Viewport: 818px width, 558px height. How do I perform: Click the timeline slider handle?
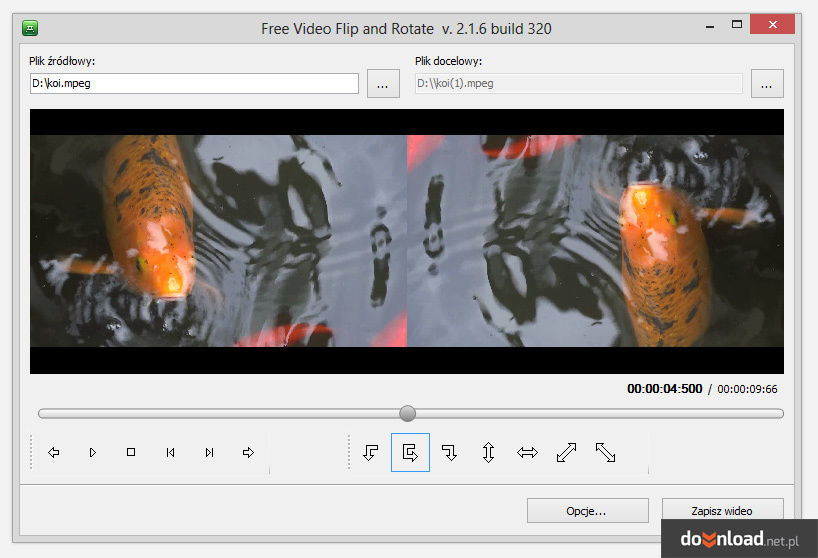(407, 414)
